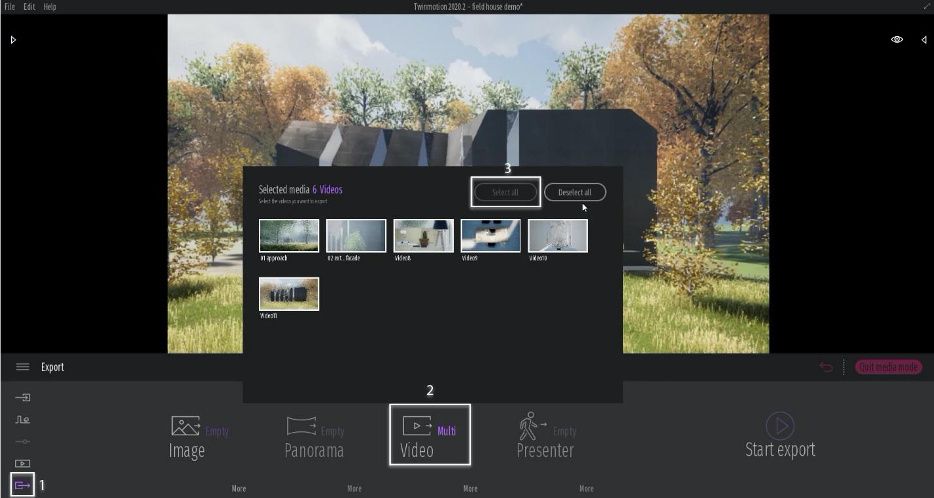The image size is (934, 498).
Task: Click the '6 Videos' count text
Action: pos(328,189)
